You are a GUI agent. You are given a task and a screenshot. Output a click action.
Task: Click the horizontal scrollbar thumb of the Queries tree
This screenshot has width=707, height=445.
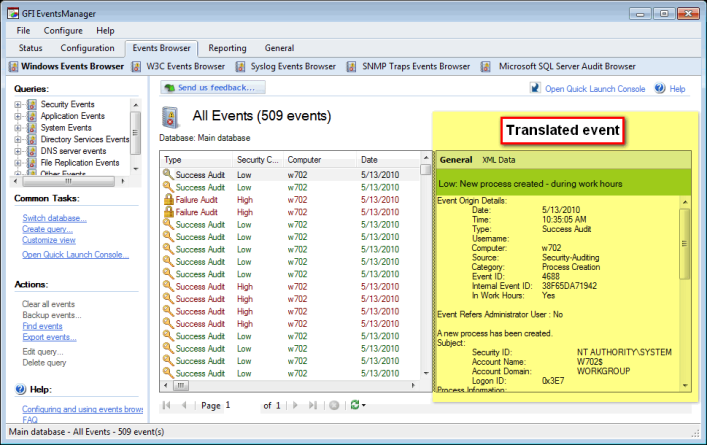click(69, 181)
